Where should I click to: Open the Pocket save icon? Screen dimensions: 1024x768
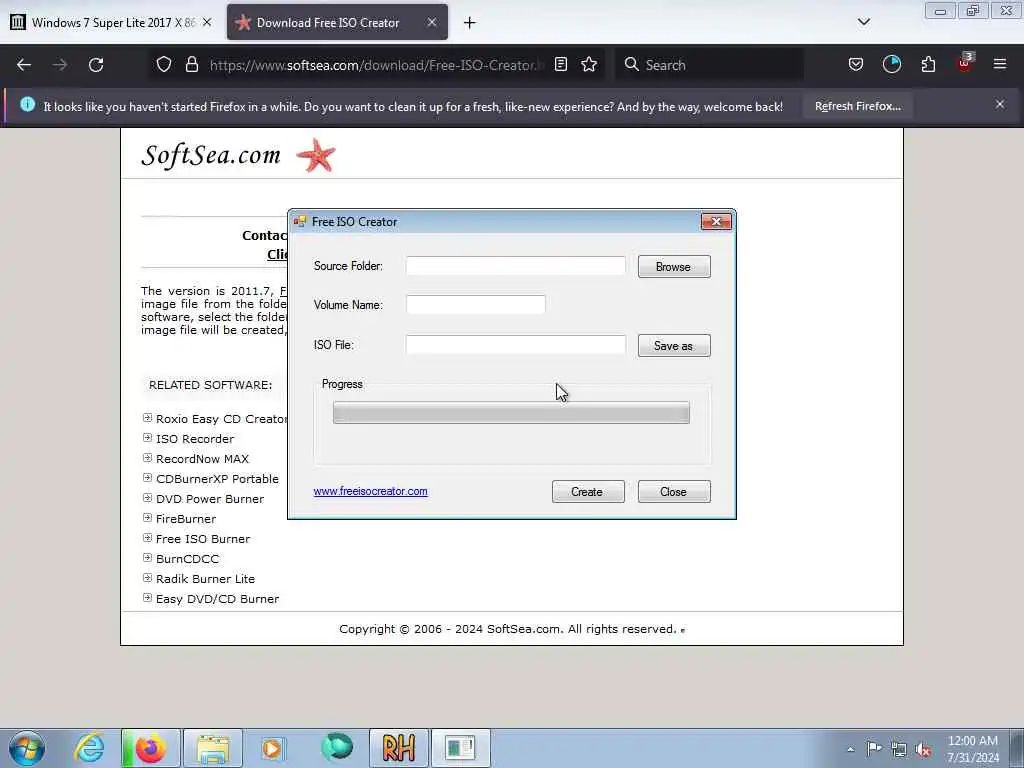click(856, 64)
